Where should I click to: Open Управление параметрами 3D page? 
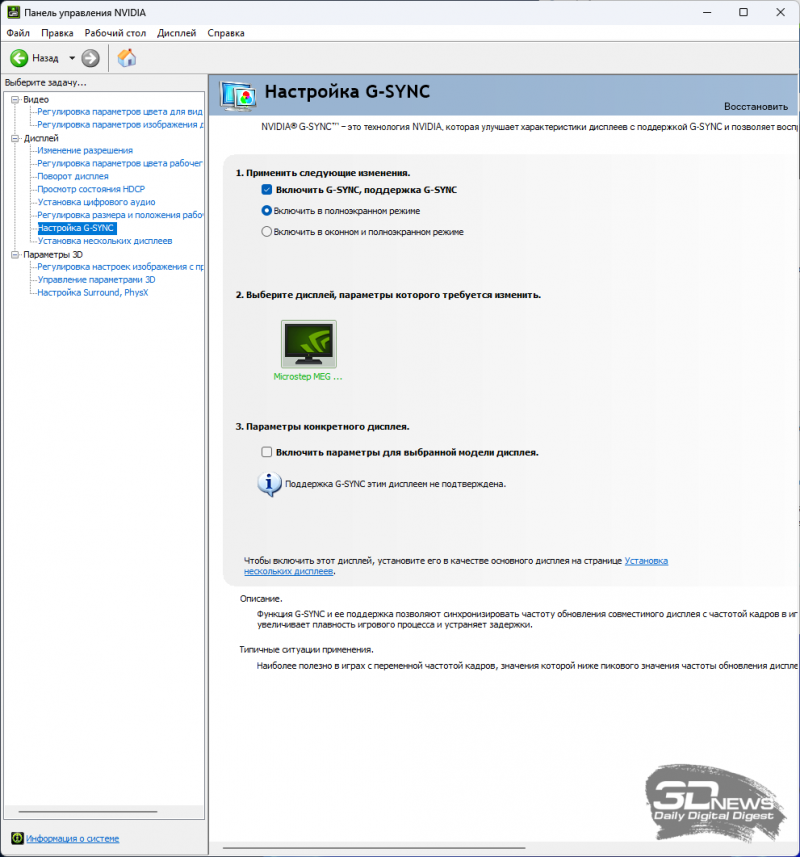(96, 280)
